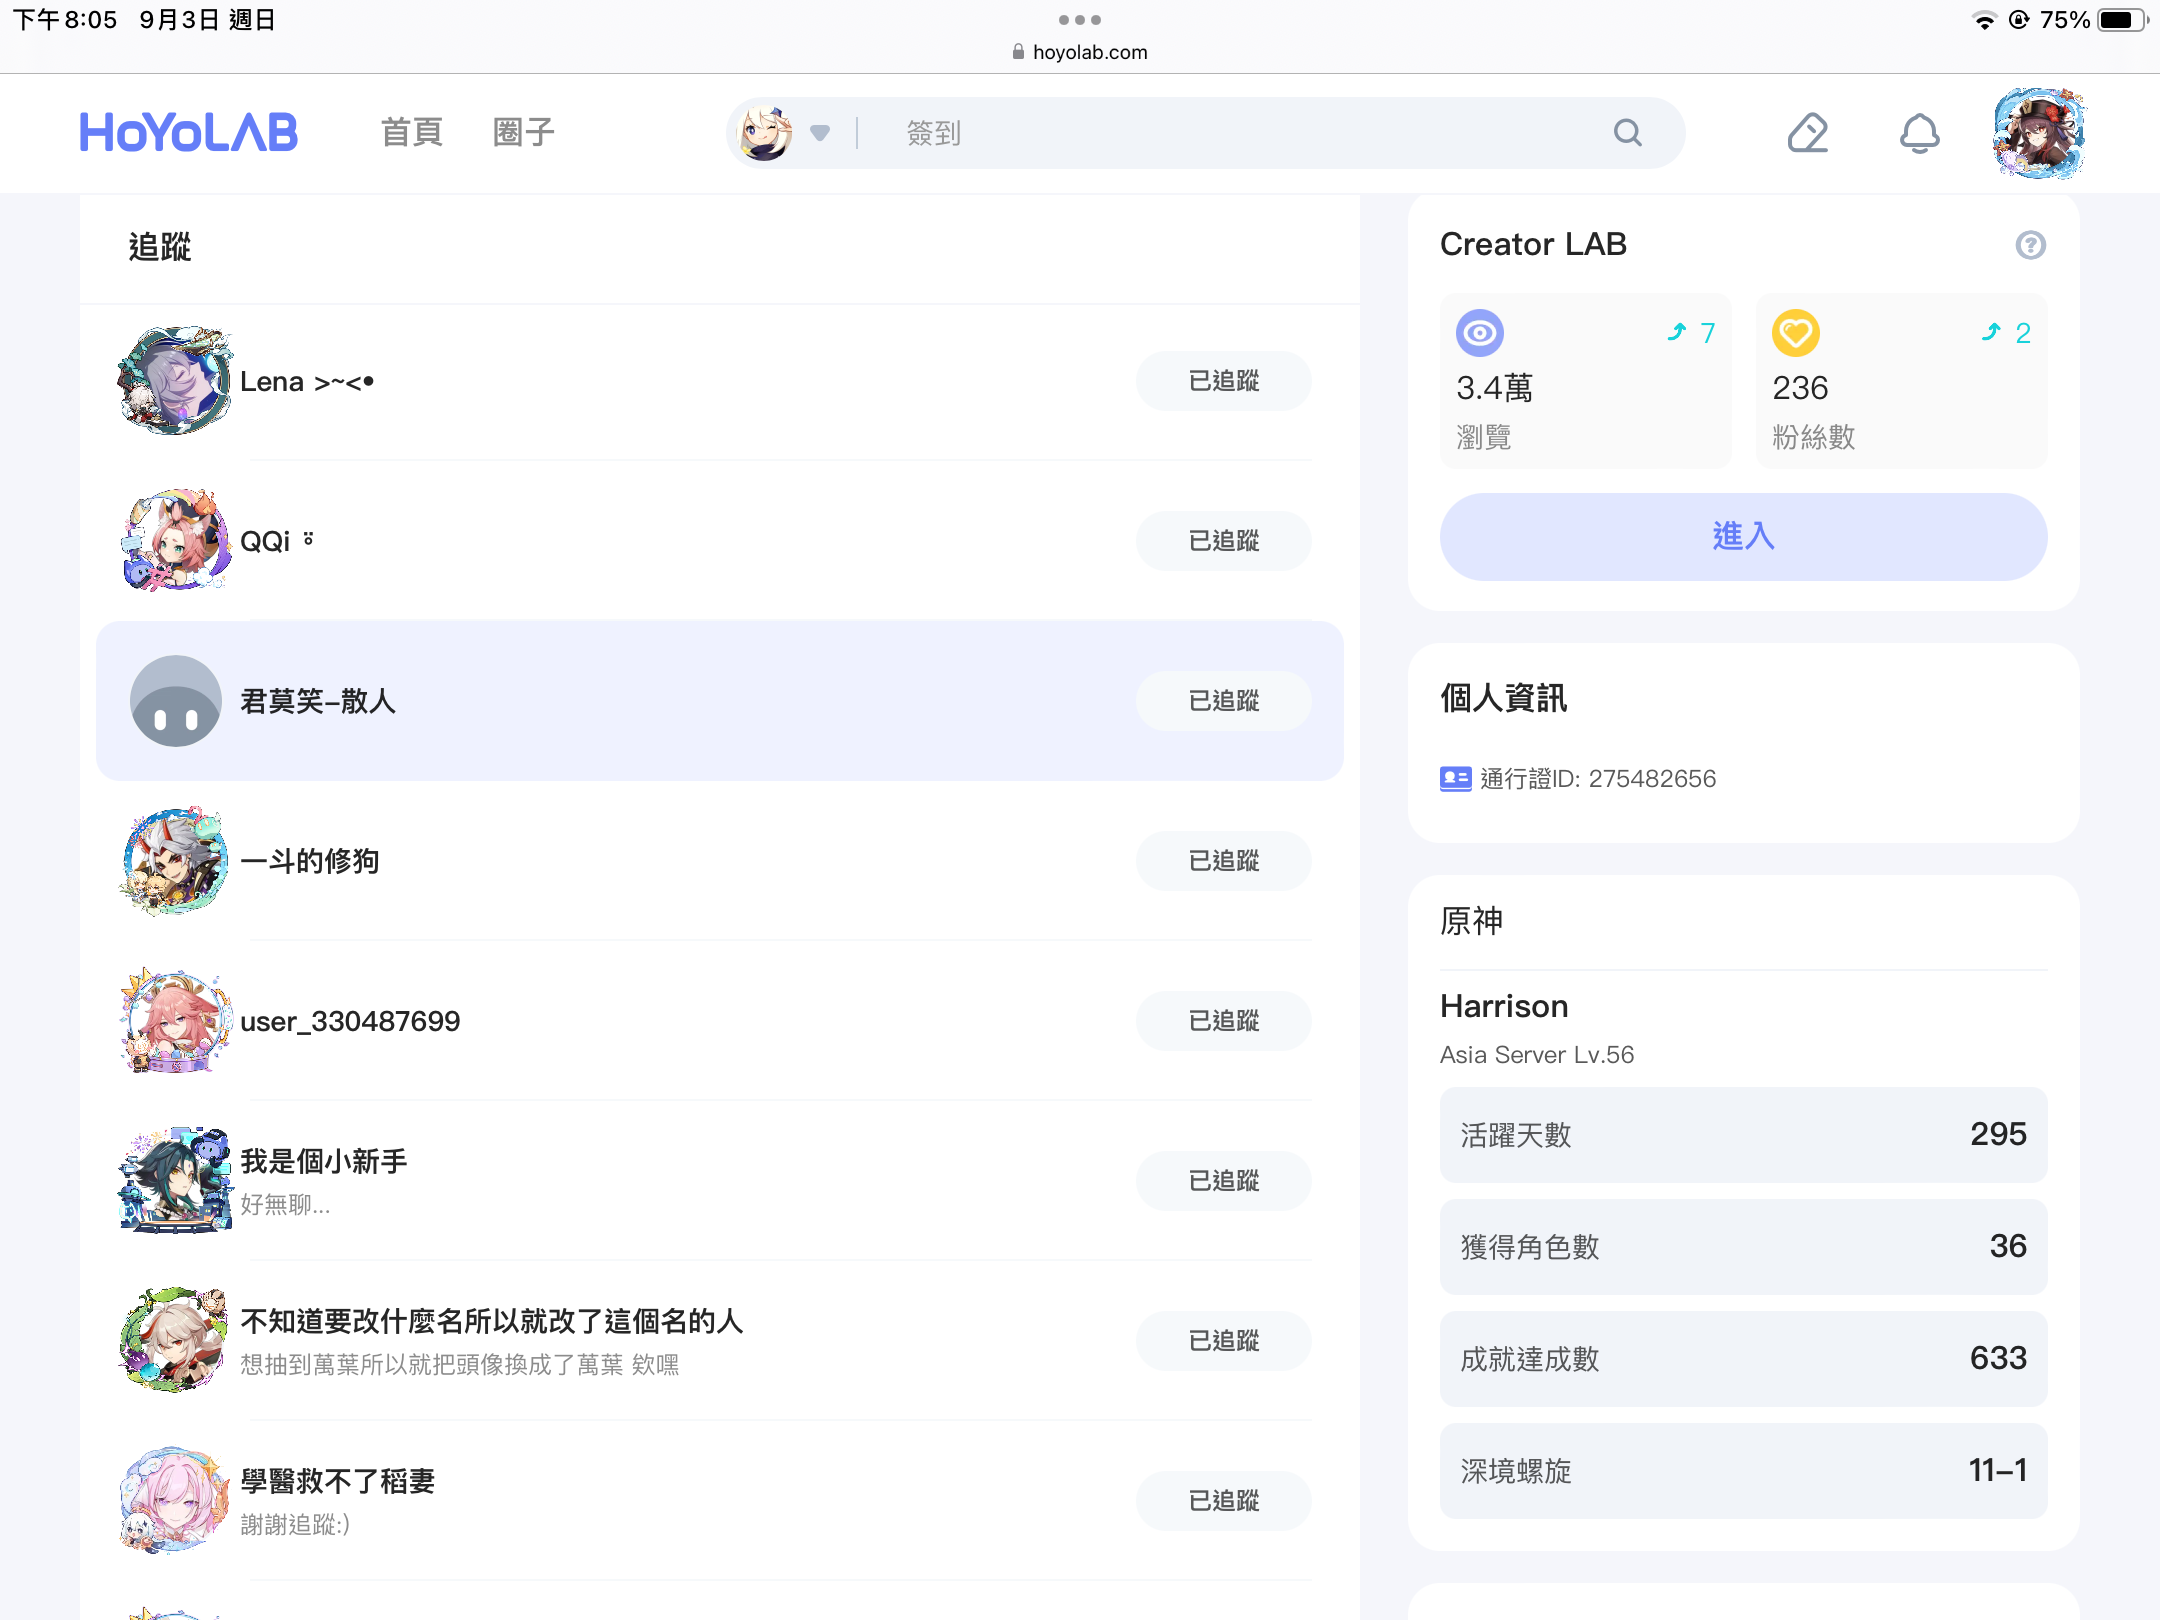
Task: Open the 圈子 tab
Action: pyautogui.click(x=523, y=132)
